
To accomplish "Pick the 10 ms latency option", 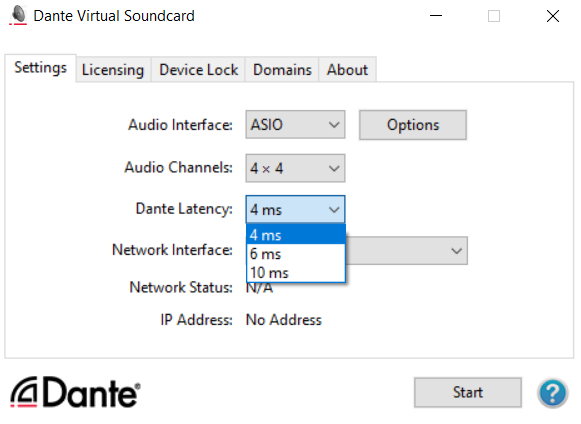I will (x=296, y=273).
